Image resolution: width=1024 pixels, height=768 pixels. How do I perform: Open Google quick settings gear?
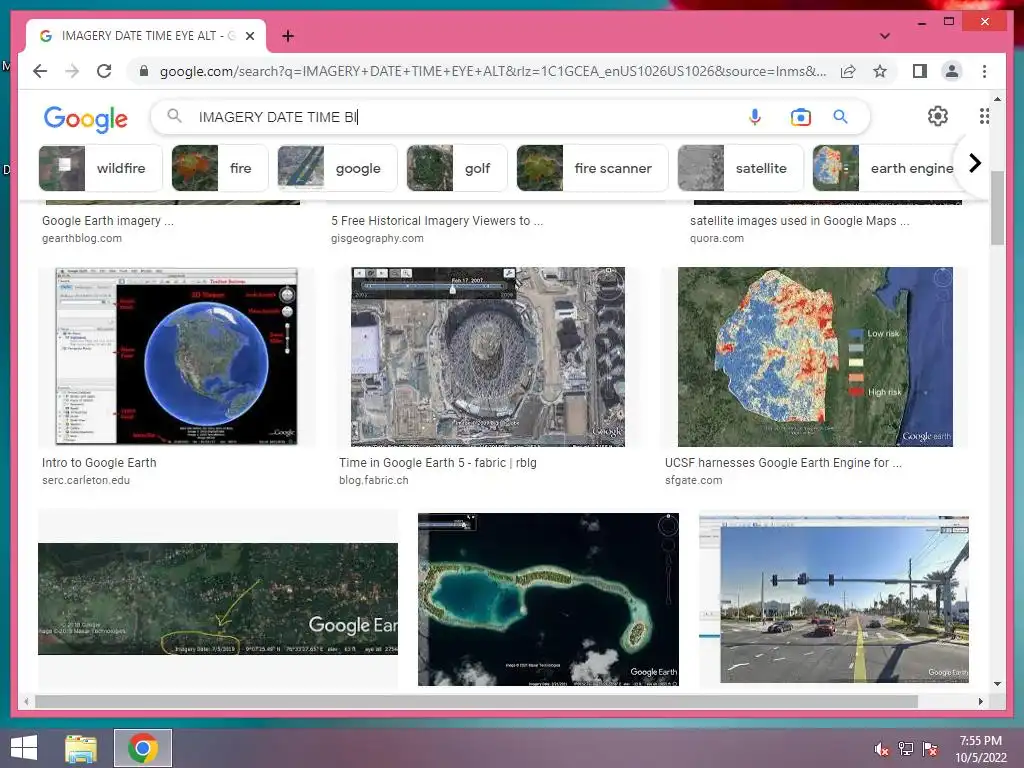(x=938, y=116)
